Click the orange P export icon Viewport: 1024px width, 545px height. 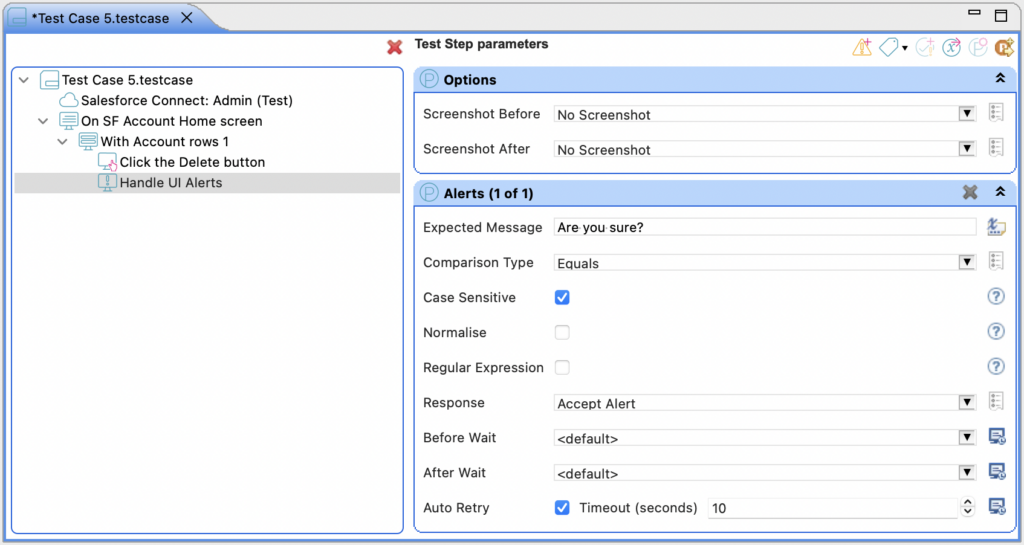click(x=1004, y=47)
